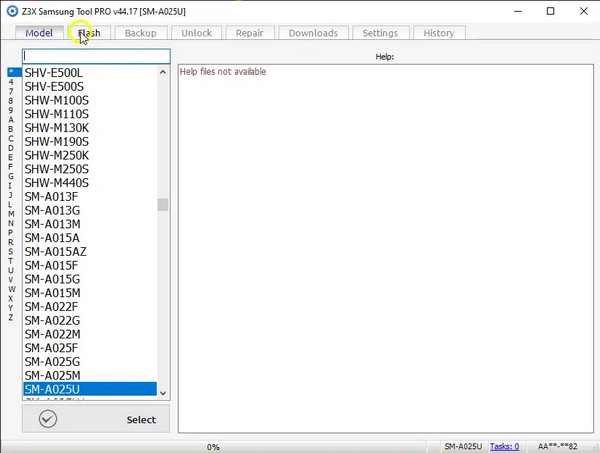Choose SHW-M250K in the model list
This screenshot has width=600, height=453.
point(57,155)
